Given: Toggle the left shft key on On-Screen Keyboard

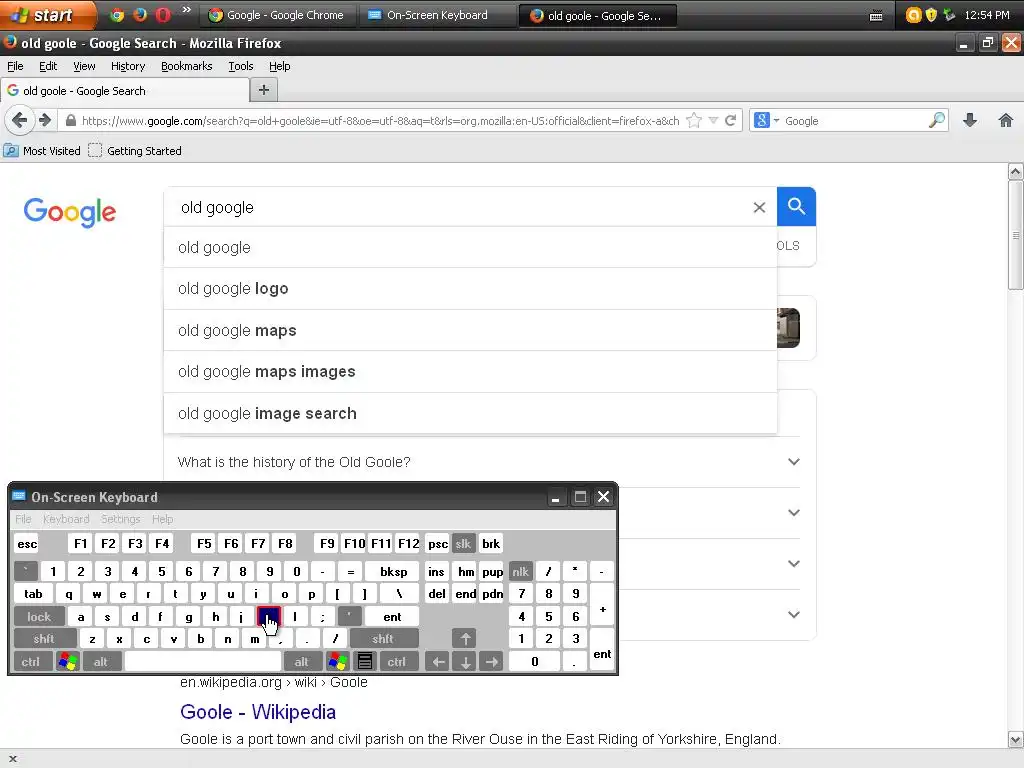Looking at the screenshot, I should [x=44, y=639].
